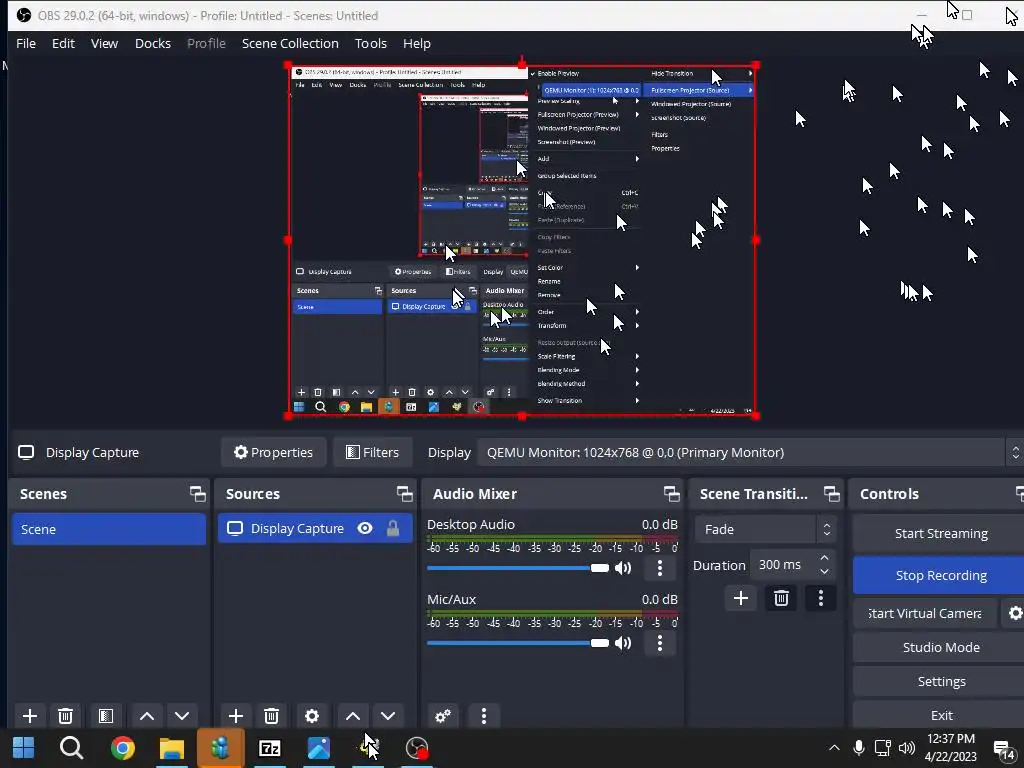Pop out the Sources dock

tap(405, 494)
